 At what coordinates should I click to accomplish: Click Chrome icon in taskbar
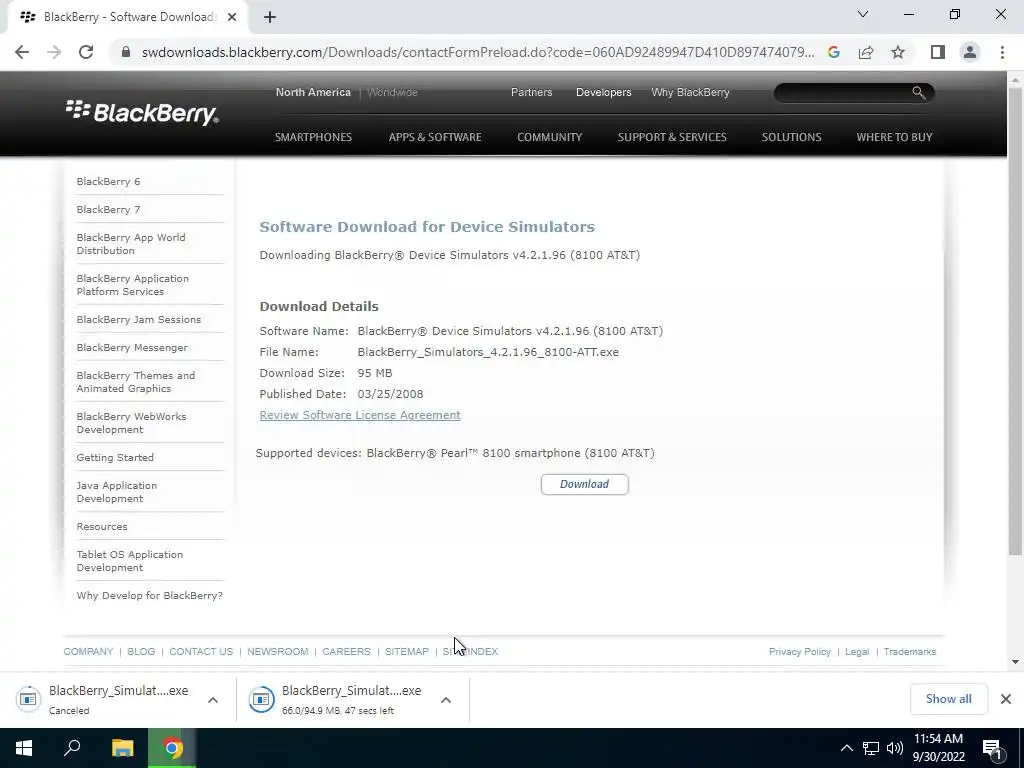(x=172, y=748)
